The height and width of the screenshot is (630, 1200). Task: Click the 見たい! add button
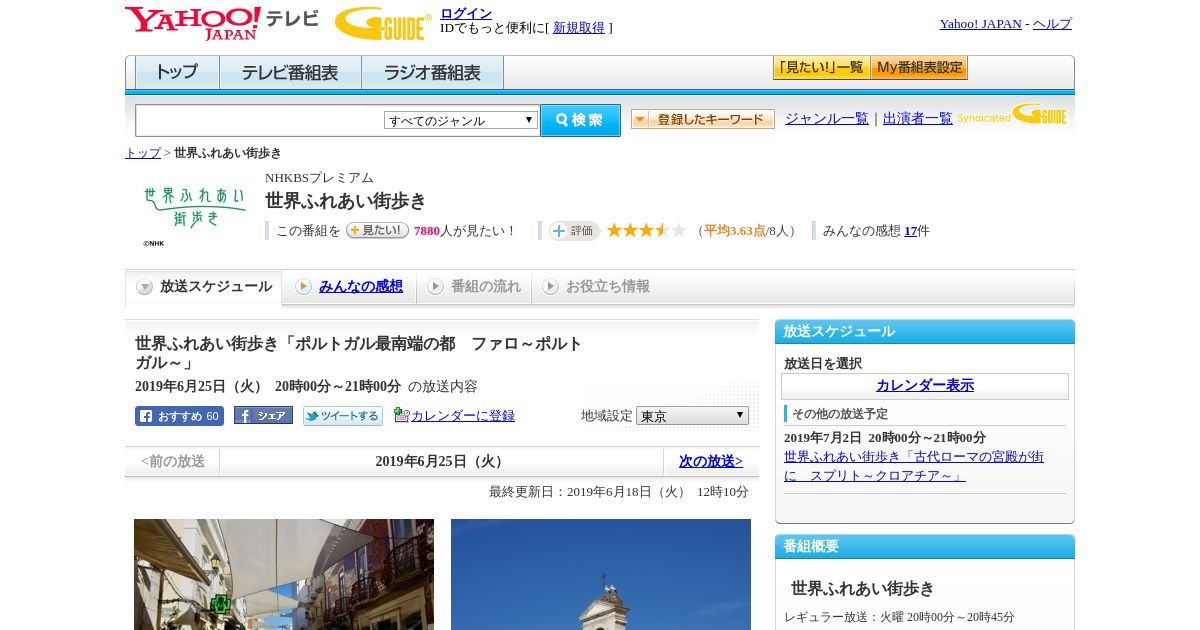pyautogui.click(x=377, y=230)
